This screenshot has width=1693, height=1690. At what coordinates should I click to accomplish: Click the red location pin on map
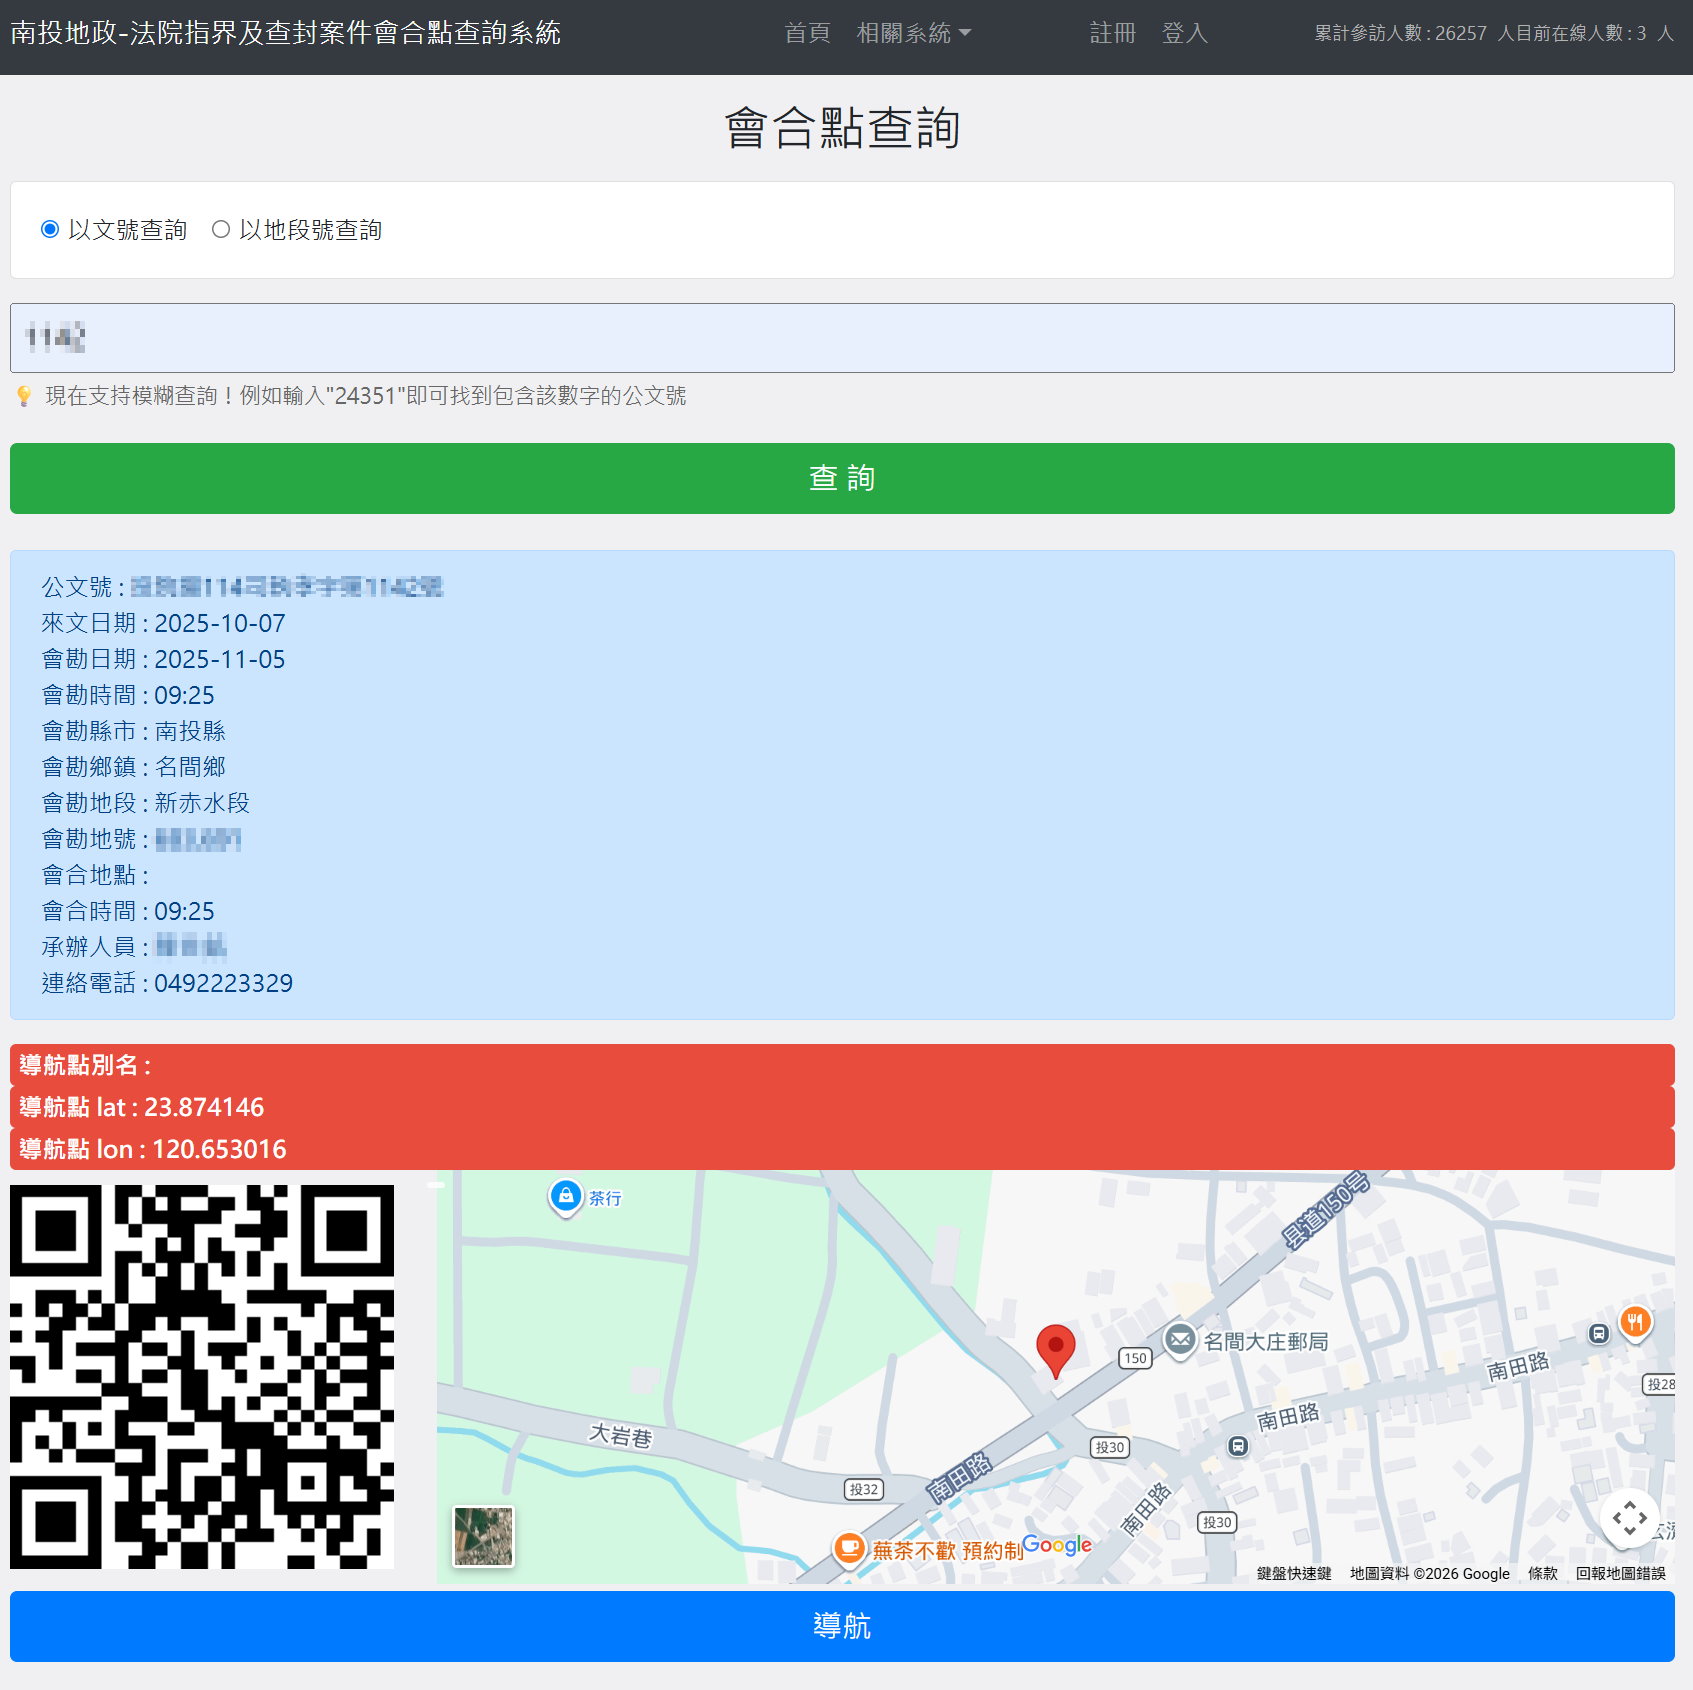pyautogui.click(x=1055, y=1350)
